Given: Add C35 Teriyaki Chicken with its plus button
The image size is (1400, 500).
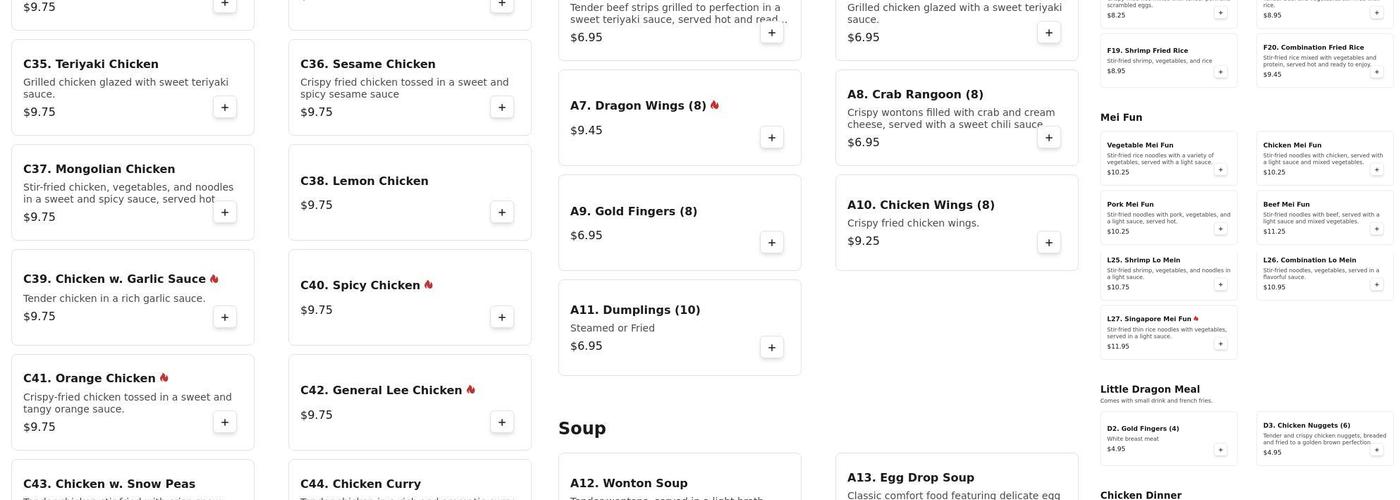Looking at the screenshot, I should coord(225,108).
